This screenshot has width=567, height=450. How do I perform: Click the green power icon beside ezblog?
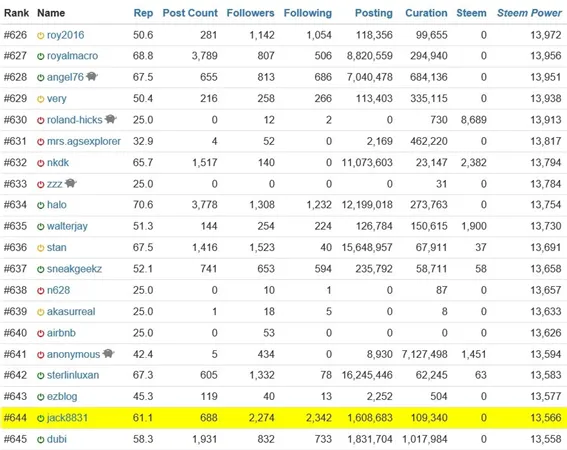click(40, 397)
